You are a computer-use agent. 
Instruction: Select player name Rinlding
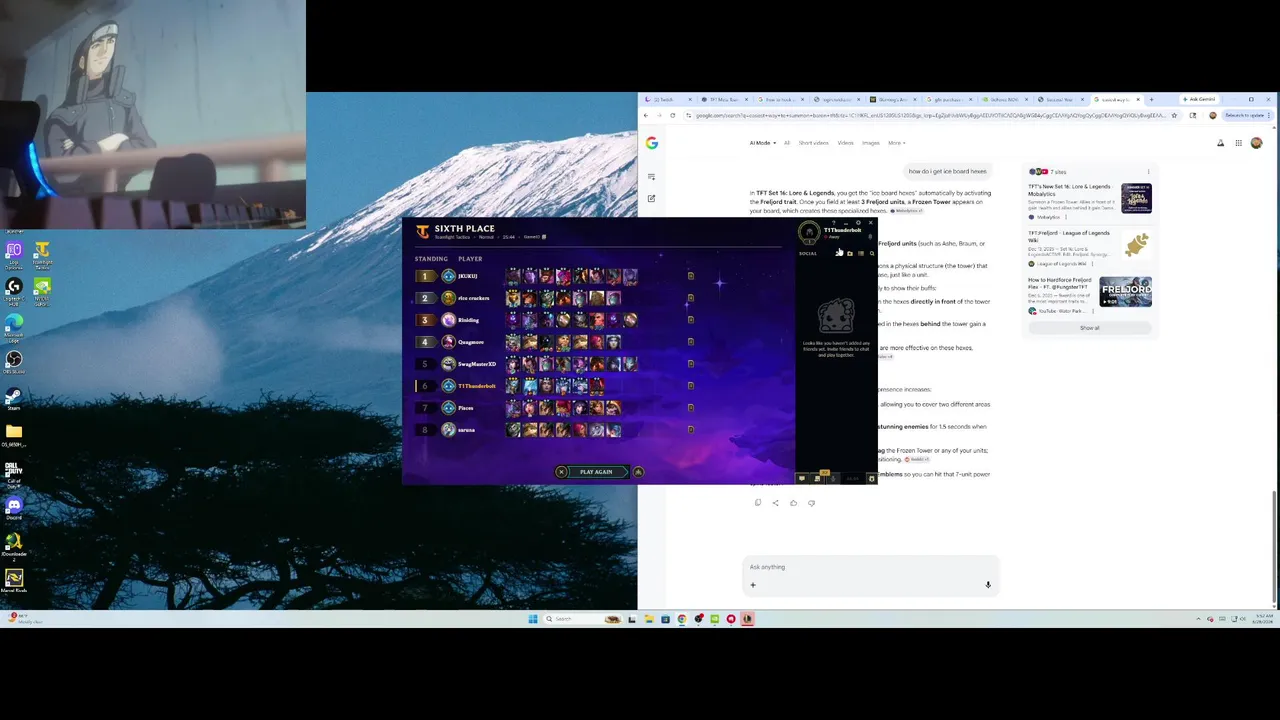[x=468, y=320]
